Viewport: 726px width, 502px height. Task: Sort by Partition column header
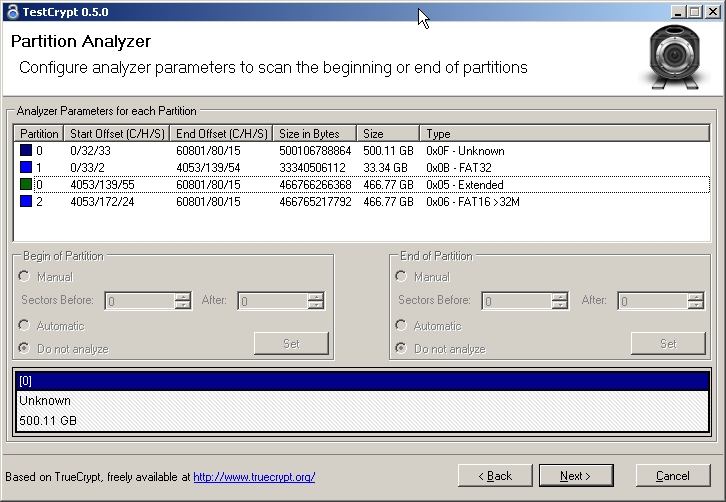pyautogui.click(x=39, y=134)
